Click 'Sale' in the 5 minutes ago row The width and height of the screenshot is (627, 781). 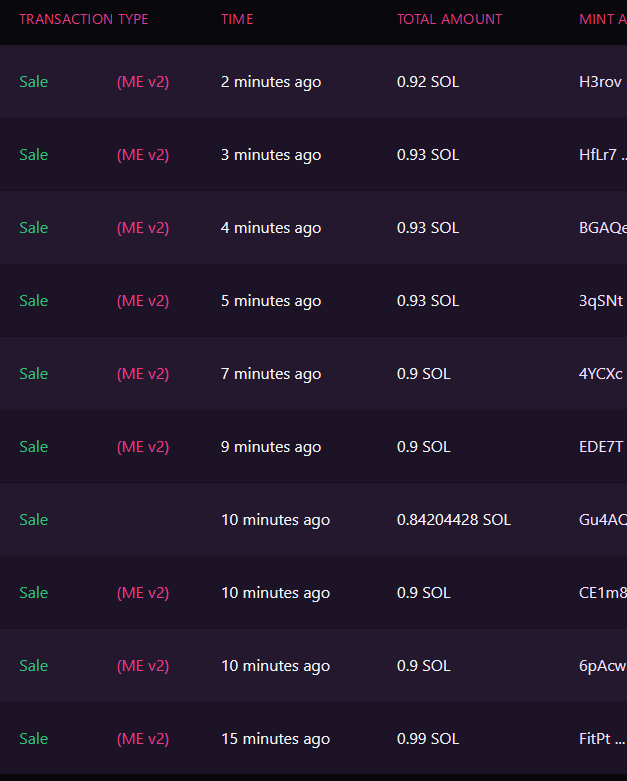click(x=33, y=301)
